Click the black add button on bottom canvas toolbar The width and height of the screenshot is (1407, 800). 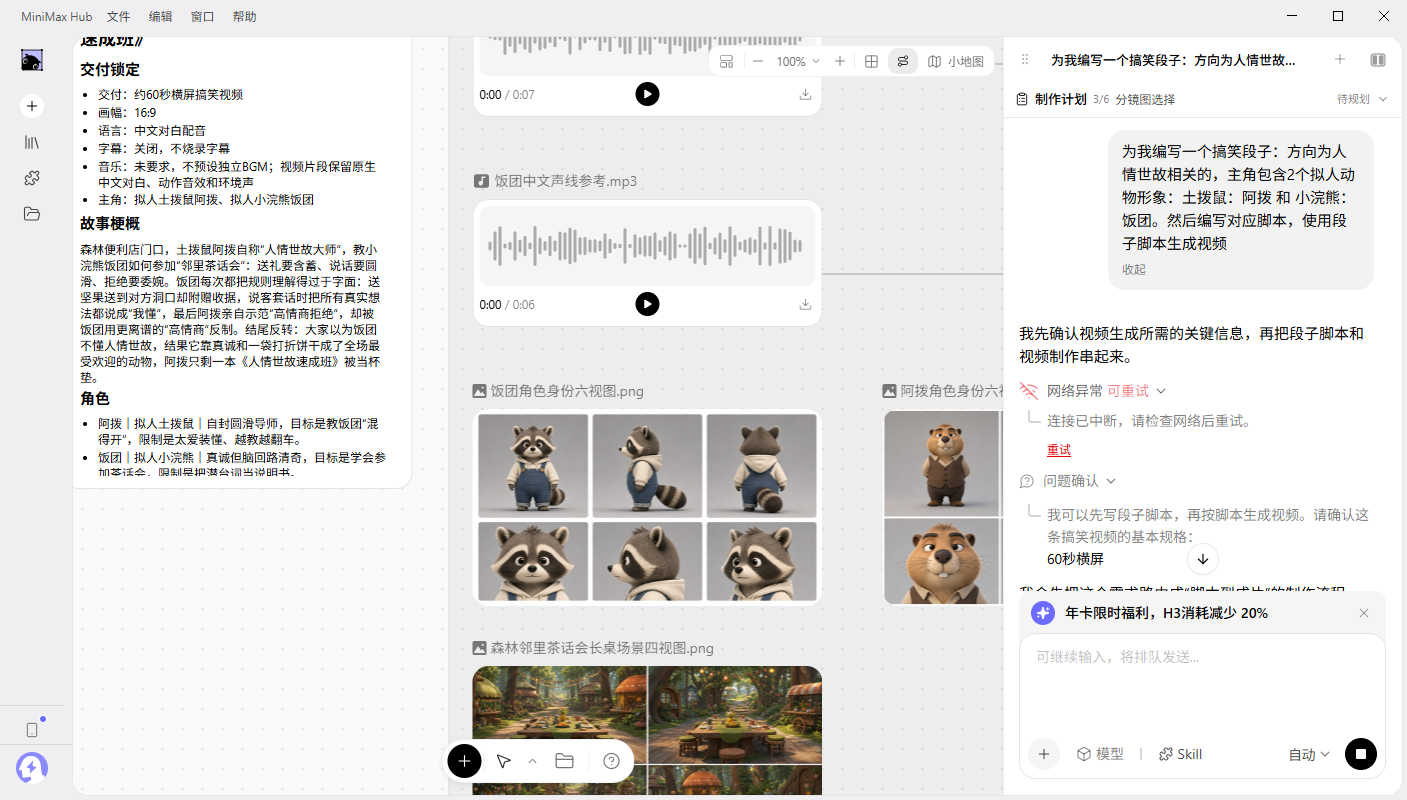(x=464, y=761)
